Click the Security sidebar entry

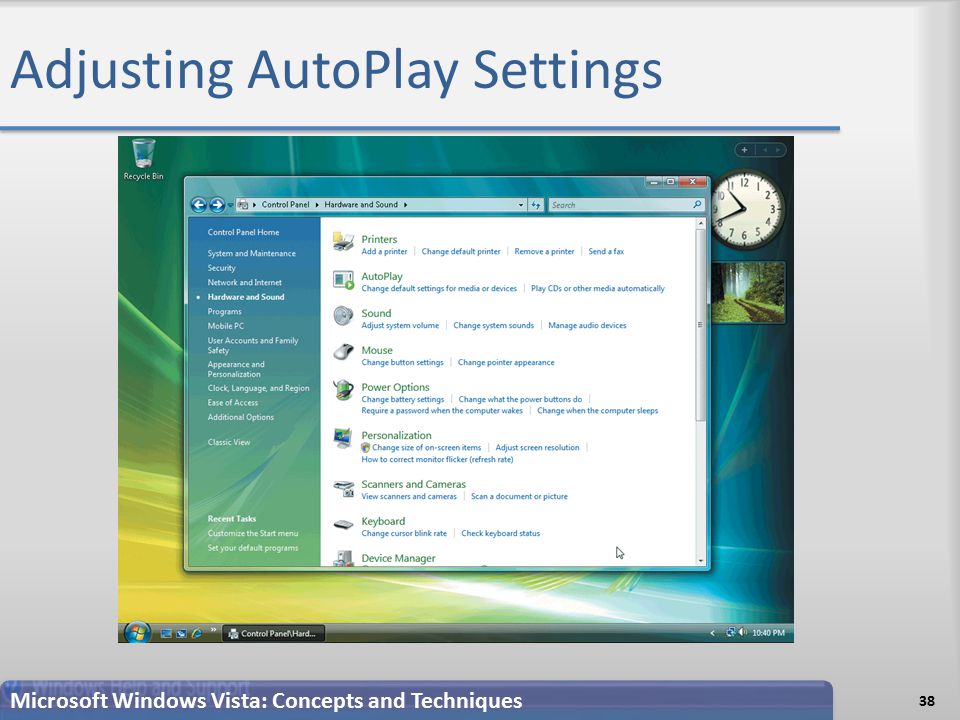pos(221,268)
